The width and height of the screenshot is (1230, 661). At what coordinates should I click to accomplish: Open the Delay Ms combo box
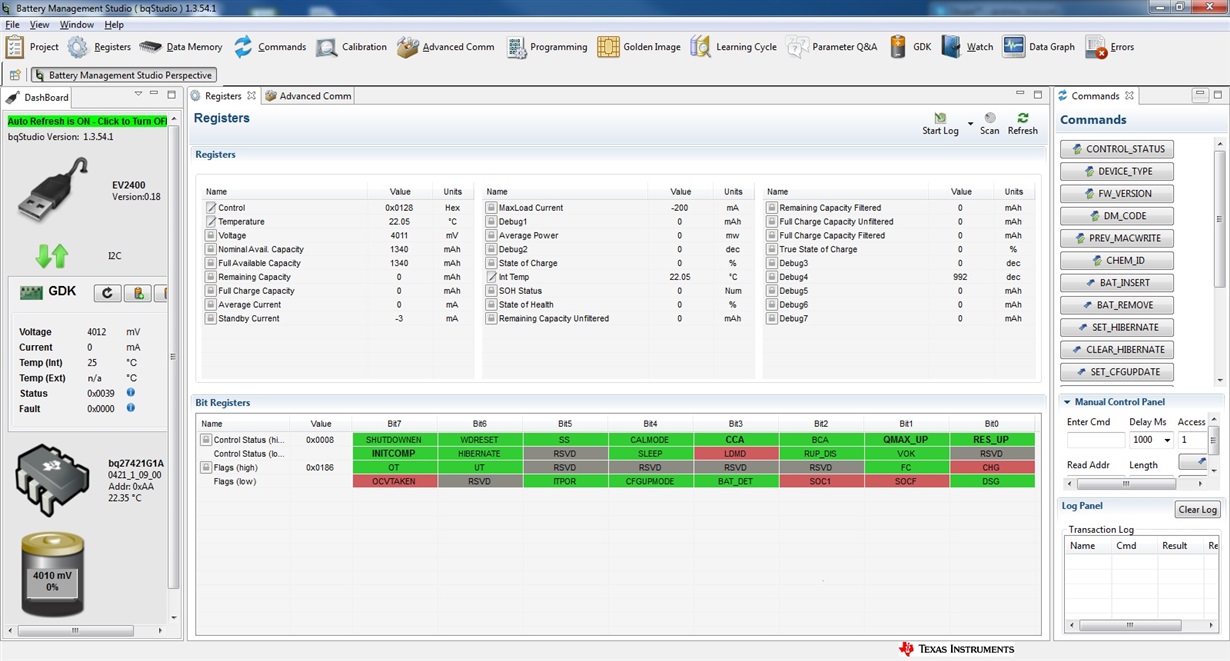click(1151, 440)
